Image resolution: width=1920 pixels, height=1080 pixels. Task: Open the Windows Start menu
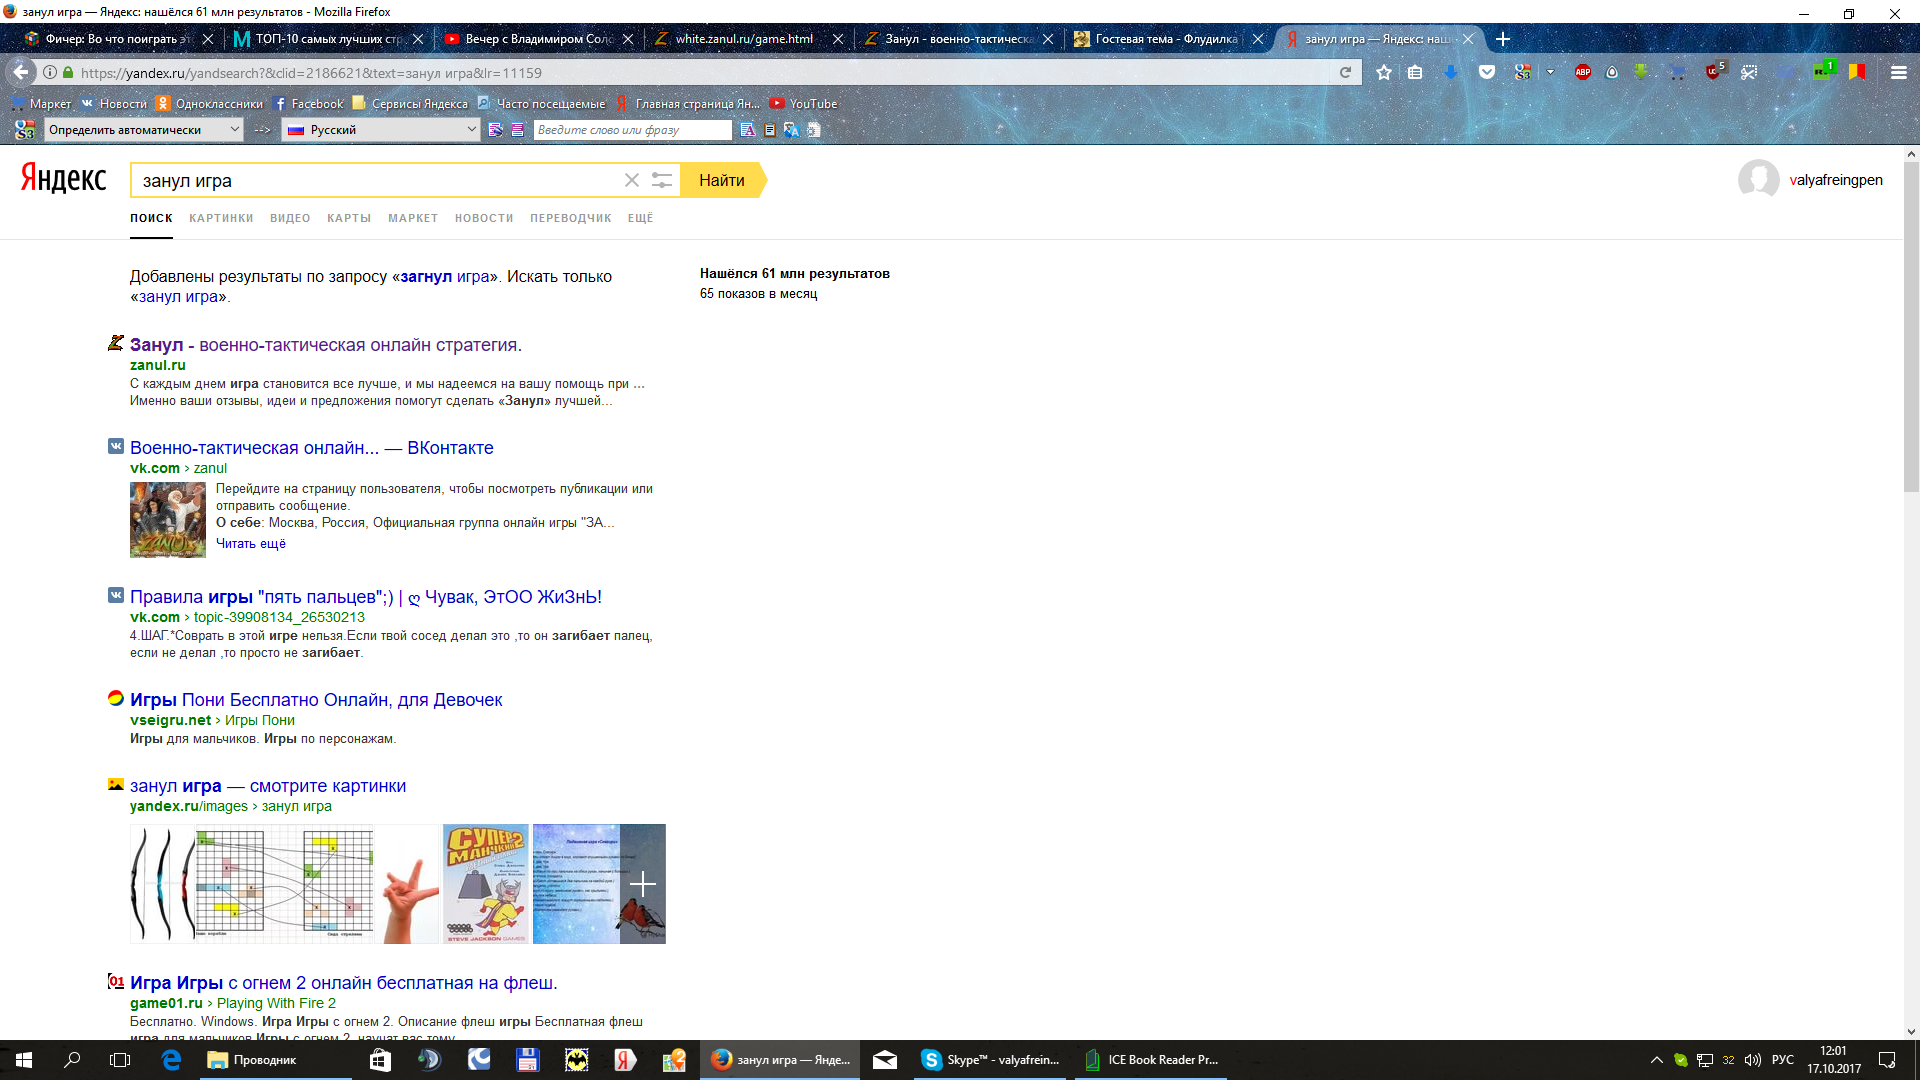[x=24, y=1060]
